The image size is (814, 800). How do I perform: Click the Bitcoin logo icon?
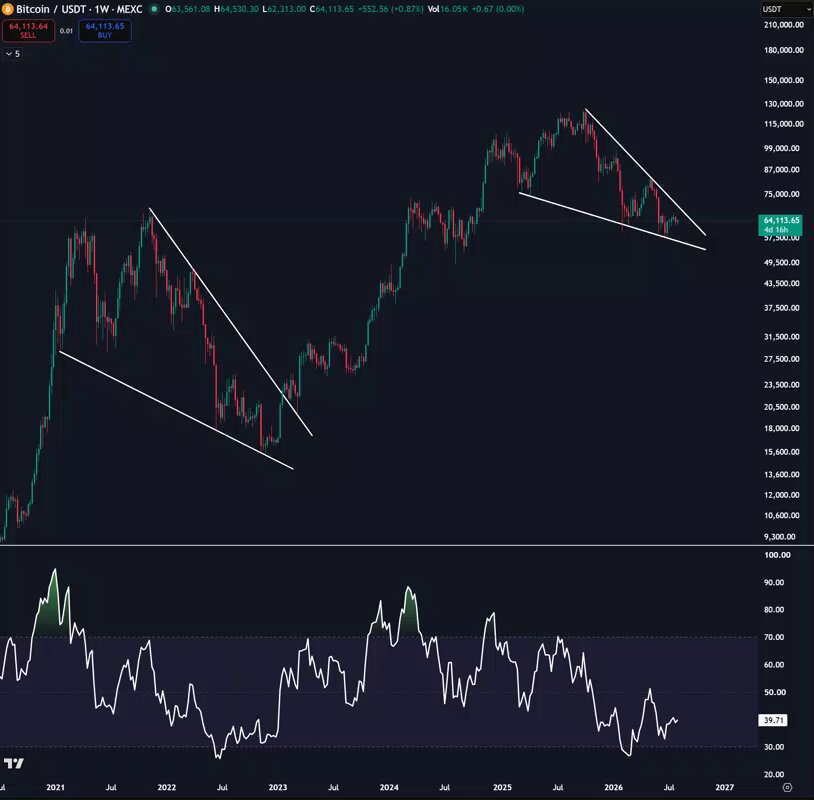tap(7, 9)
